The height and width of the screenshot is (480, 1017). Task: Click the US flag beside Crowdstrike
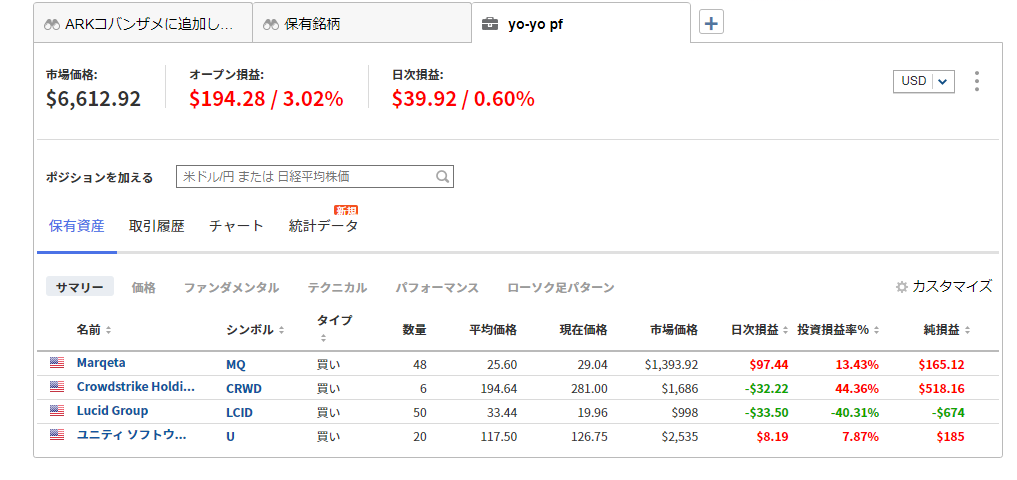tap(57, 387)
